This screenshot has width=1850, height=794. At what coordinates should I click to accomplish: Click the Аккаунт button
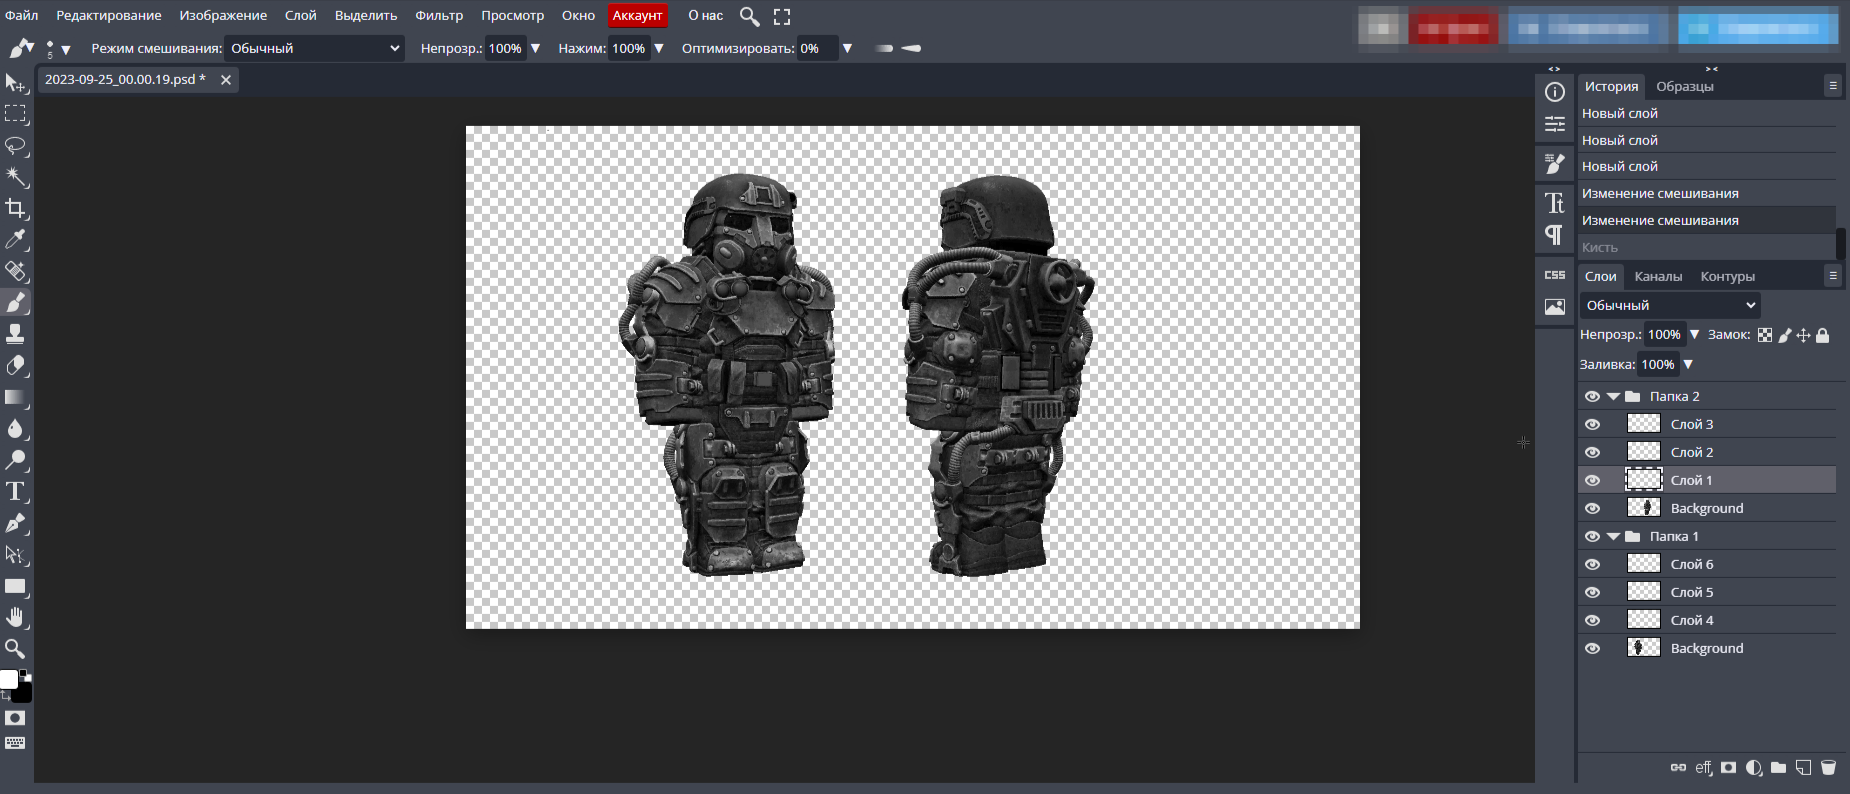point(637,15)
